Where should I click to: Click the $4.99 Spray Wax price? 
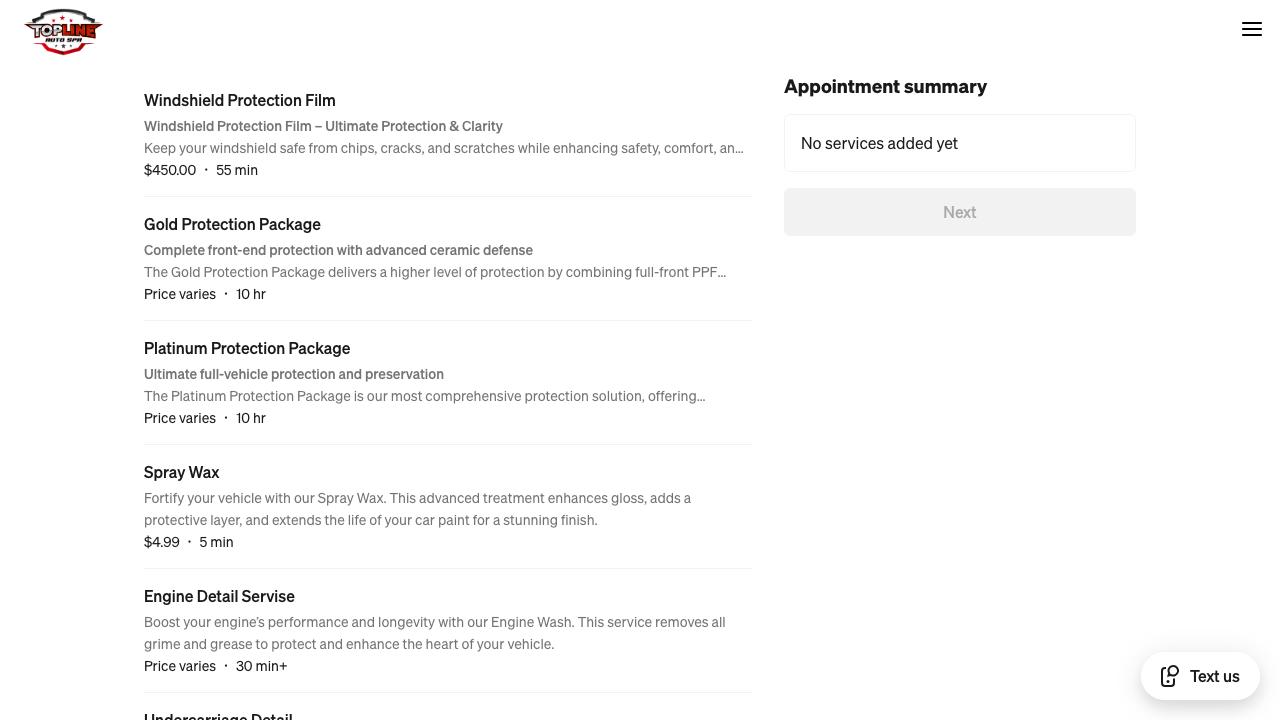[x=162, y=542]
